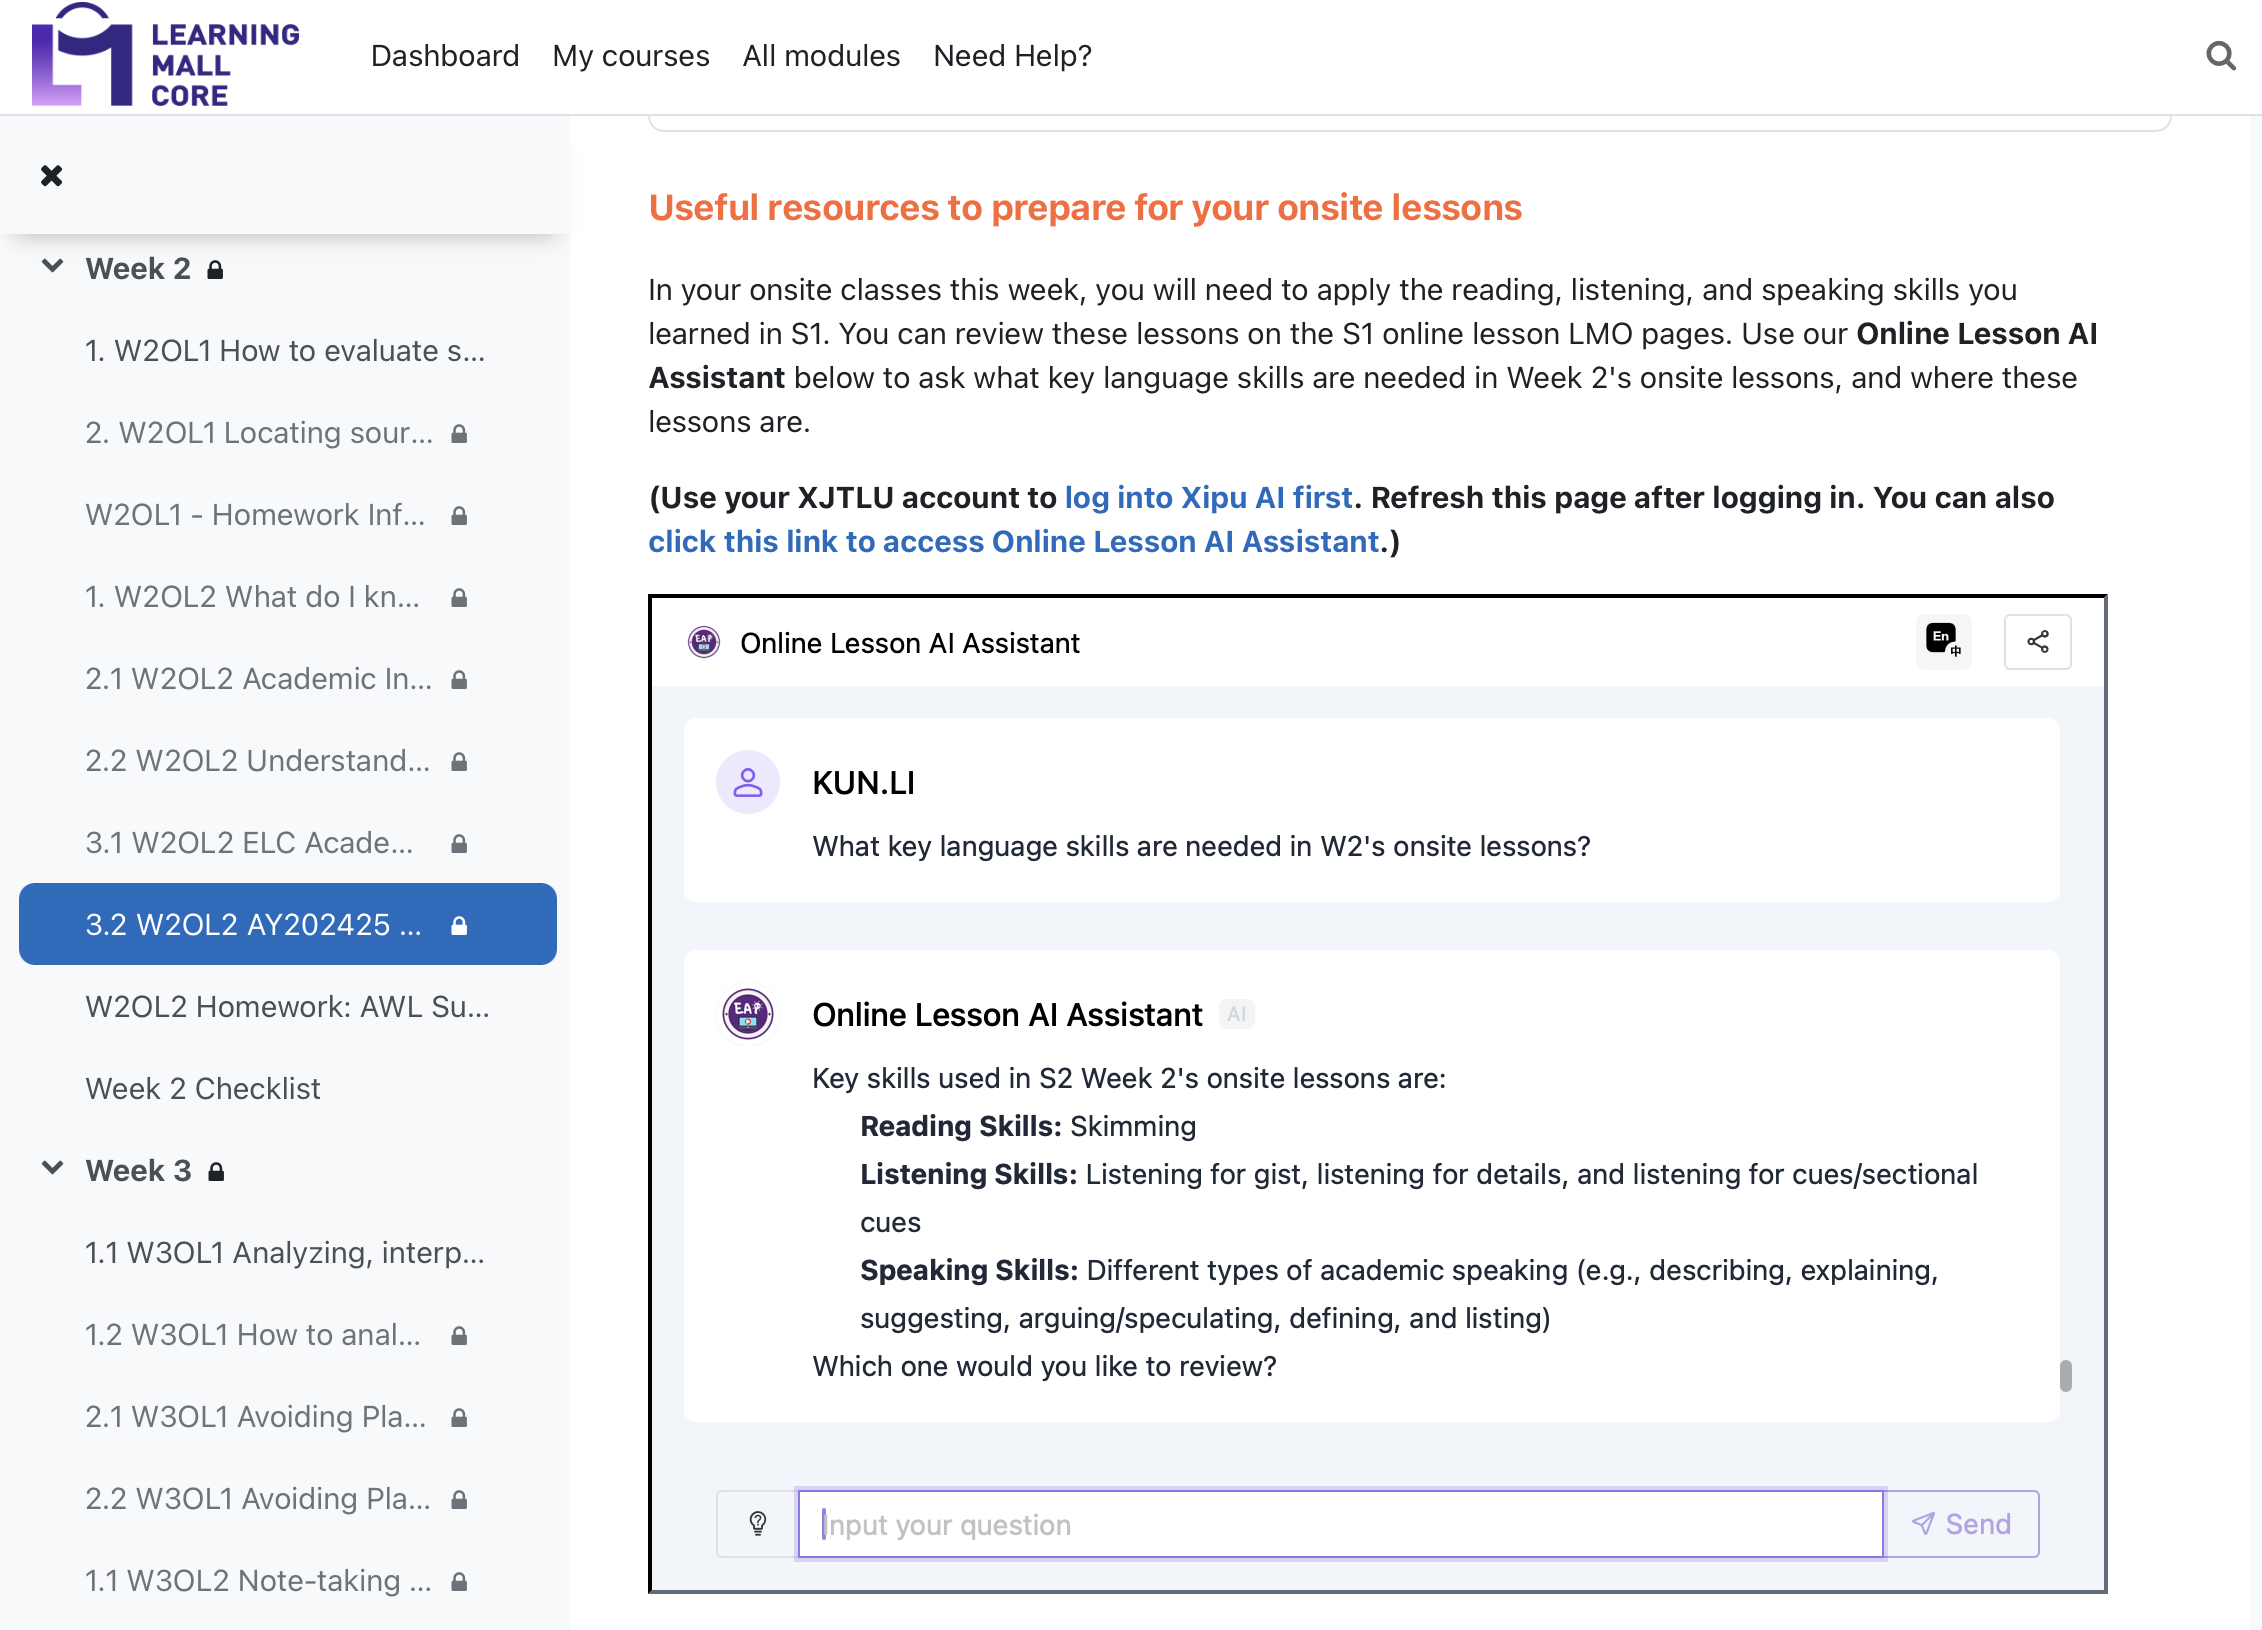Click the Learning Mall Core logo
Screen dimensions: 2262x1630
click(x=165, y=58)
